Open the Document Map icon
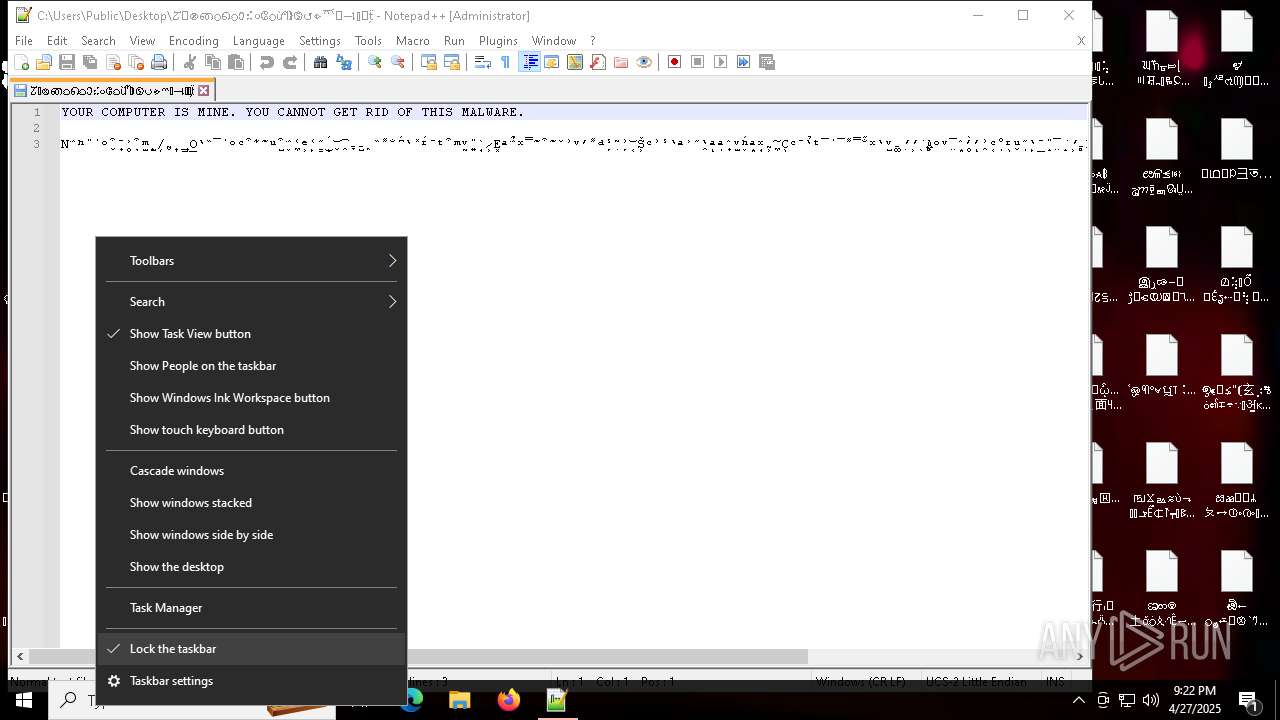 [x=575, y=62]
